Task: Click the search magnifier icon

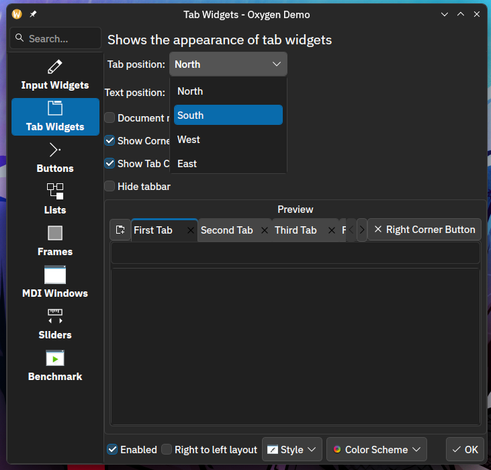Action: pos(19,38)
